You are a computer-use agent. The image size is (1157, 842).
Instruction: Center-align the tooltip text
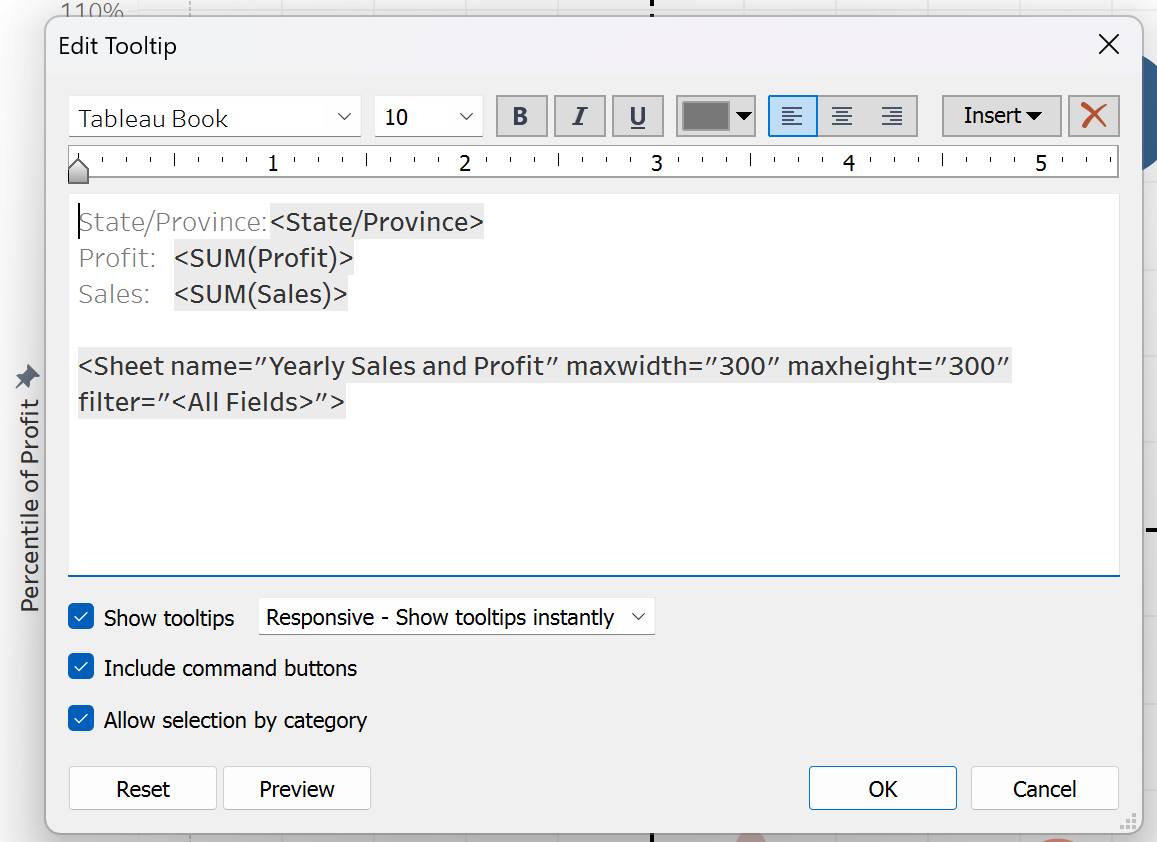pos(842,116)
